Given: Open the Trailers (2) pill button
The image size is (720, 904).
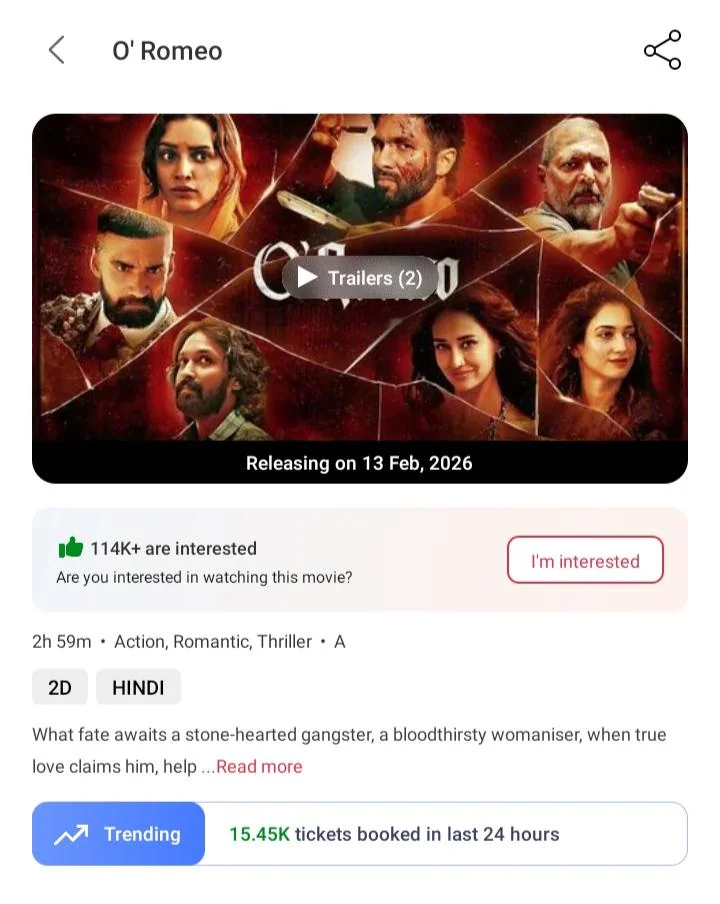Looking at the screenshot, I should click(360, 278).
